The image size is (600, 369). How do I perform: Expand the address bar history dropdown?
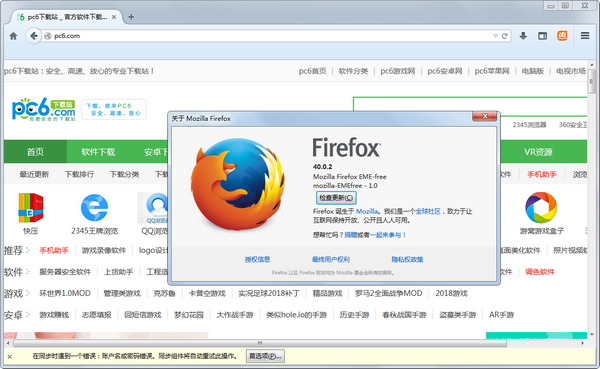pyautogui.click(x=495, y=36)
